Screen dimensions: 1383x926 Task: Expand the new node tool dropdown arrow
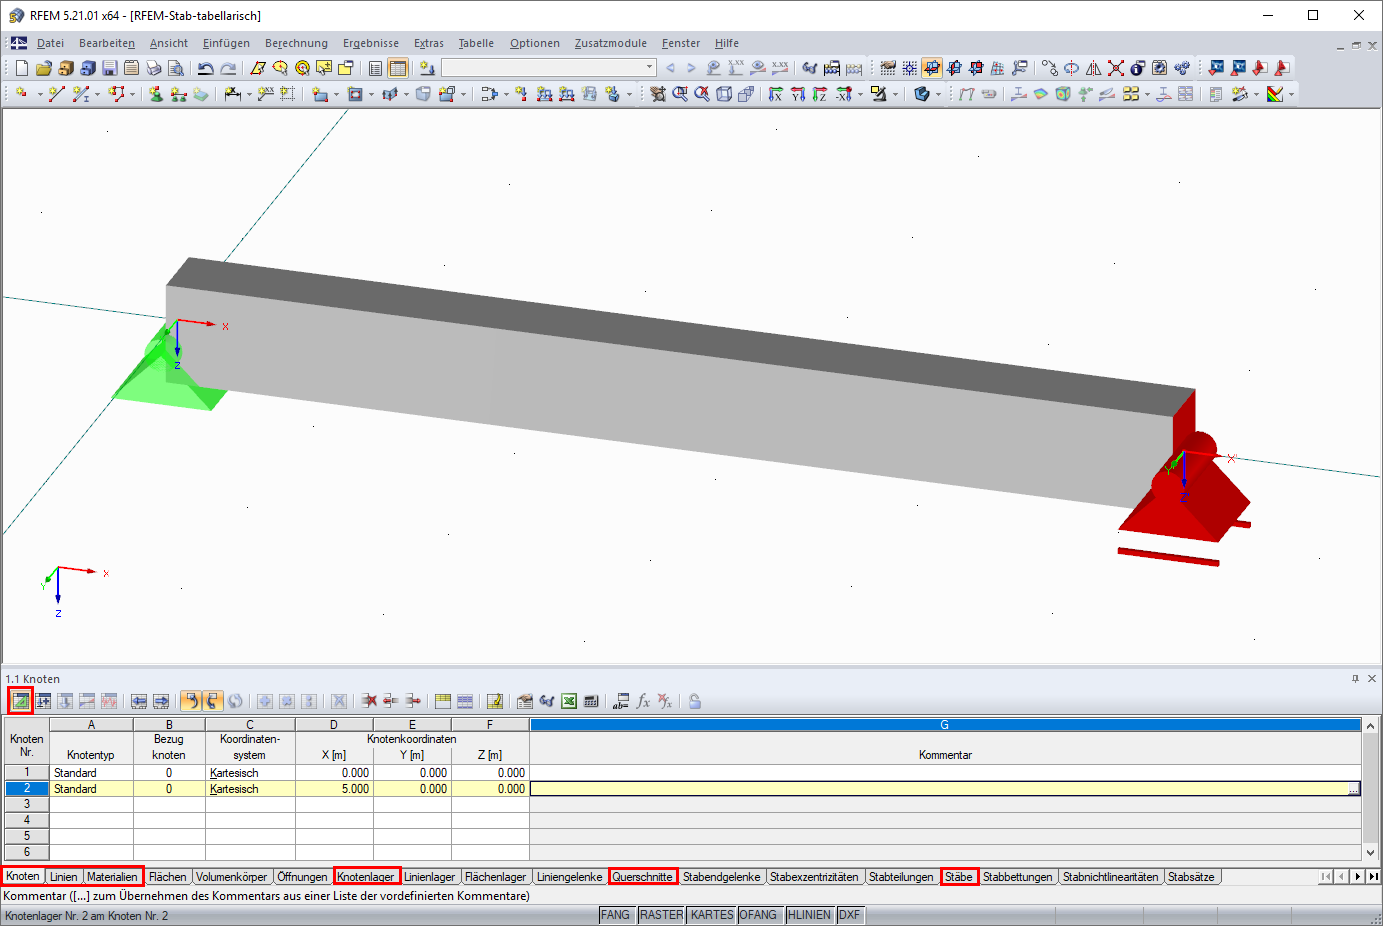(x=40, y=94)
